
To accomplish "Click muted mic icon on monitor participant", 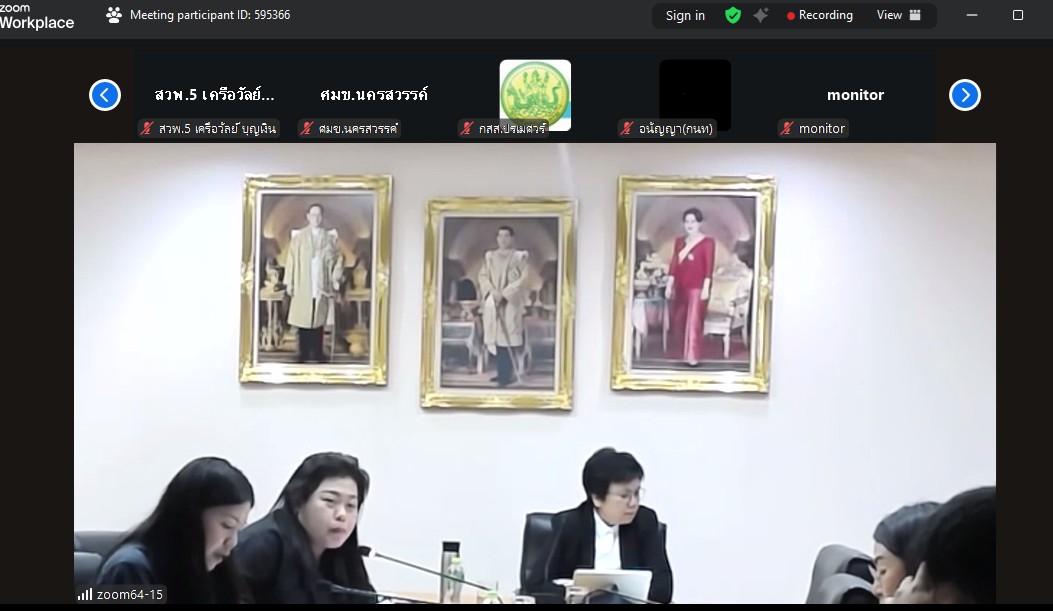I will [x=787, y=128].
